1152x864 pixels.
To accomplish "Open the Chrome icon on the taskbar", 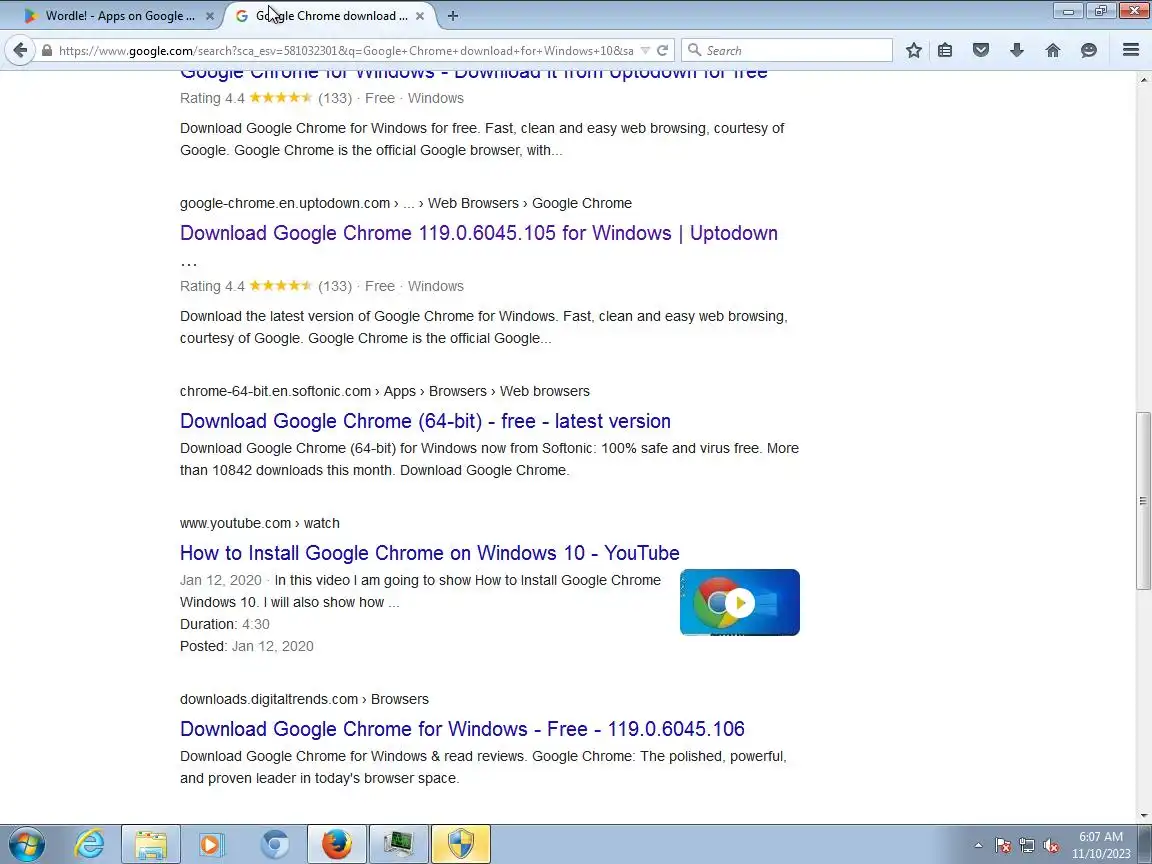I will [275, 844].
